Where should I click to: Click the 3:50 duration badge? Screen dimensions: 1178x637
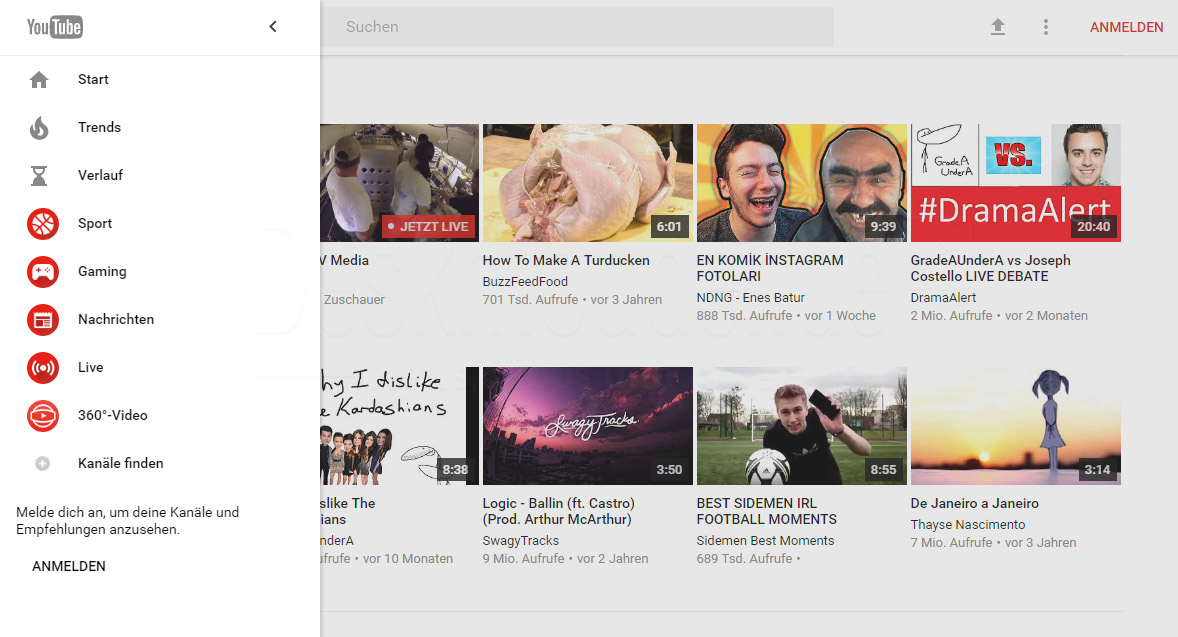(669, 469)
